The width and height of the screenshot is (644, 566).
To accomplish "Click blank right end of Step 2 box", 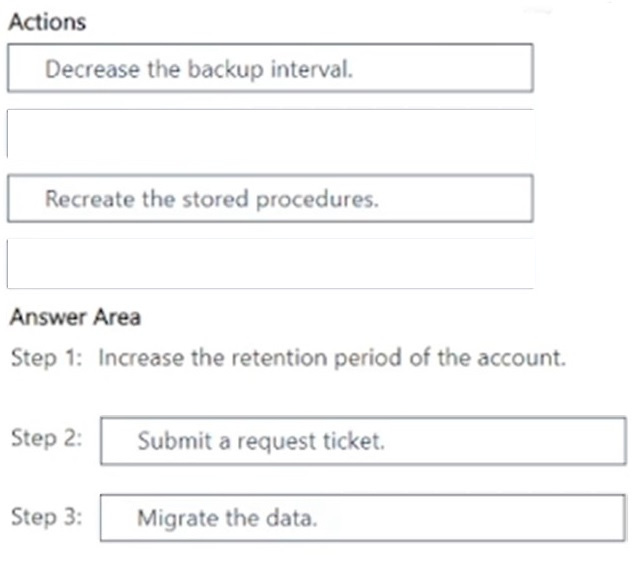I will 505,441.
